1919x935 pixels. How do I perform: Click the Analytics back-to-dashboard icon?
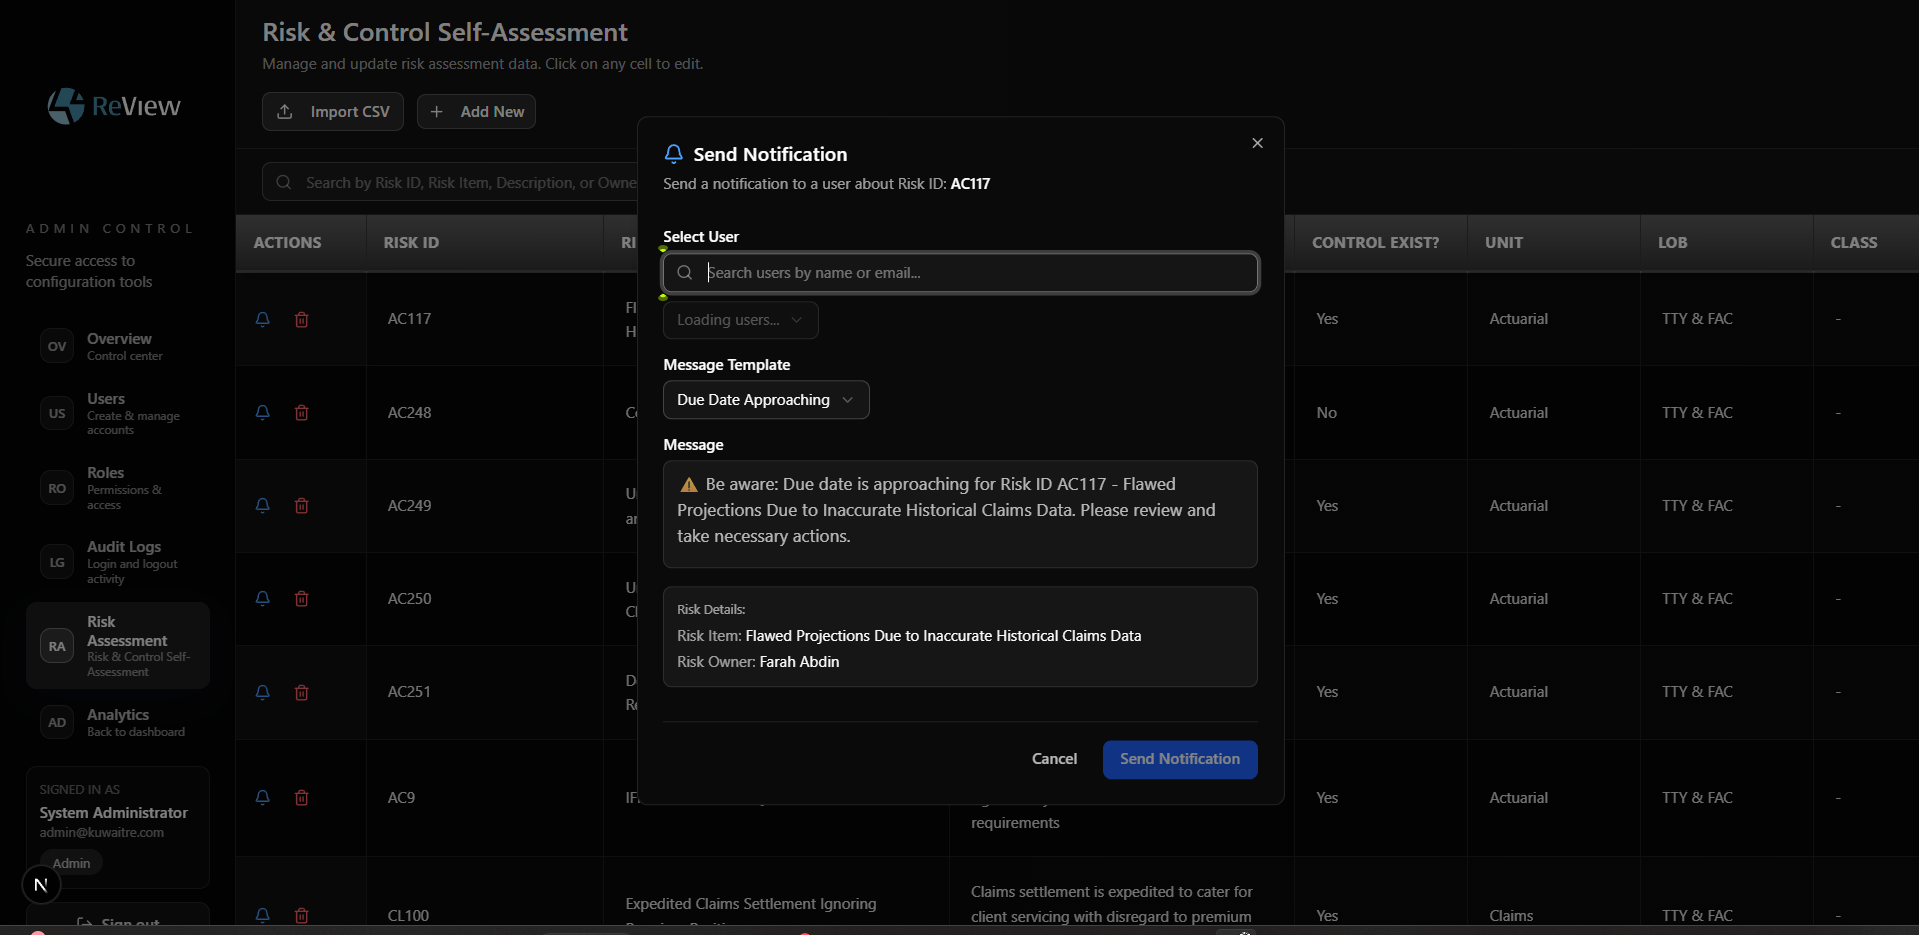(x=57, y=722)
